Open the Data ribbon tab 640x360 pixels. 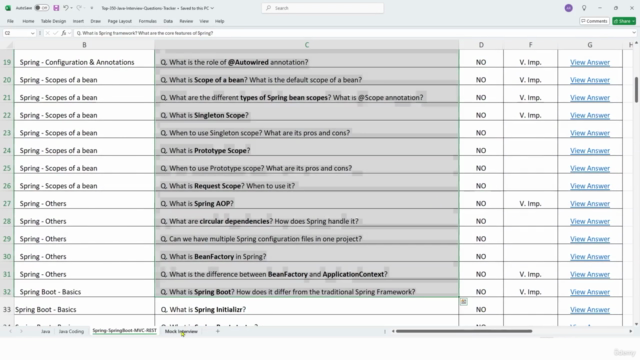coord(168,21)
